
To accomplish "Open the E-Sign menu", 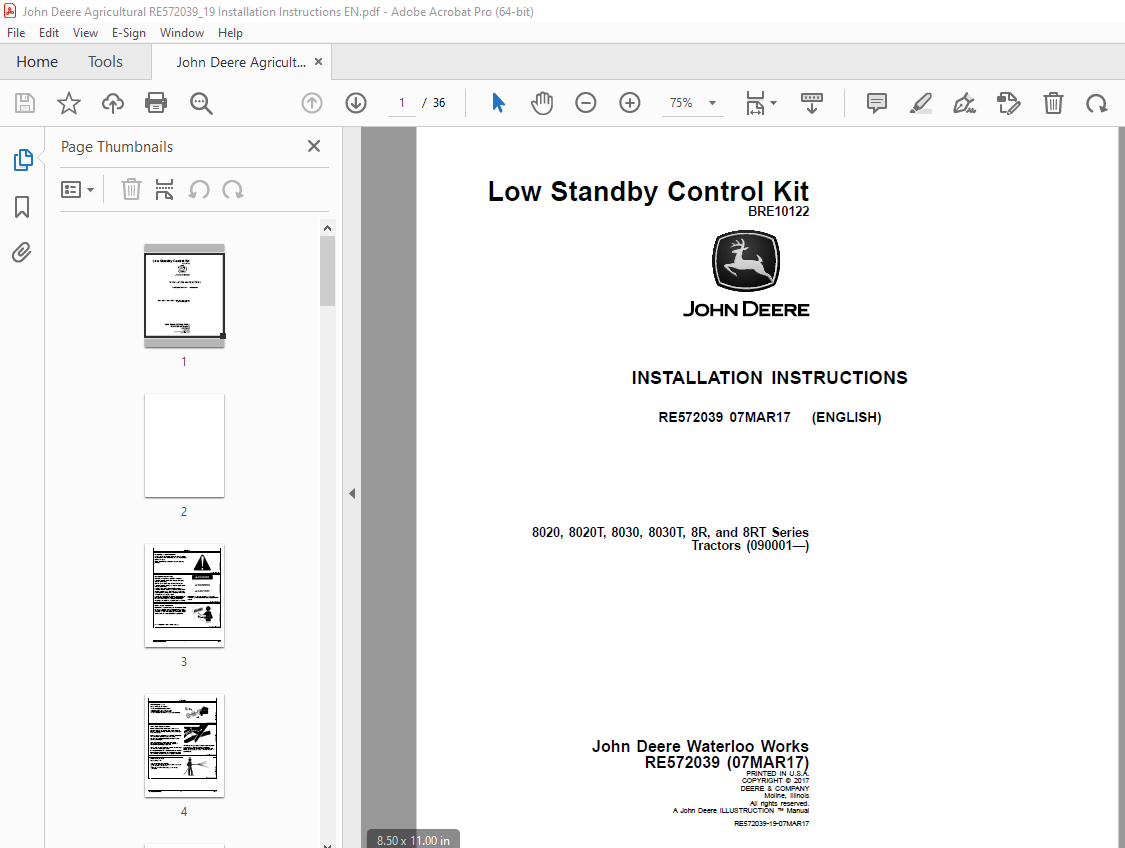I will click(x=128, y=33).
